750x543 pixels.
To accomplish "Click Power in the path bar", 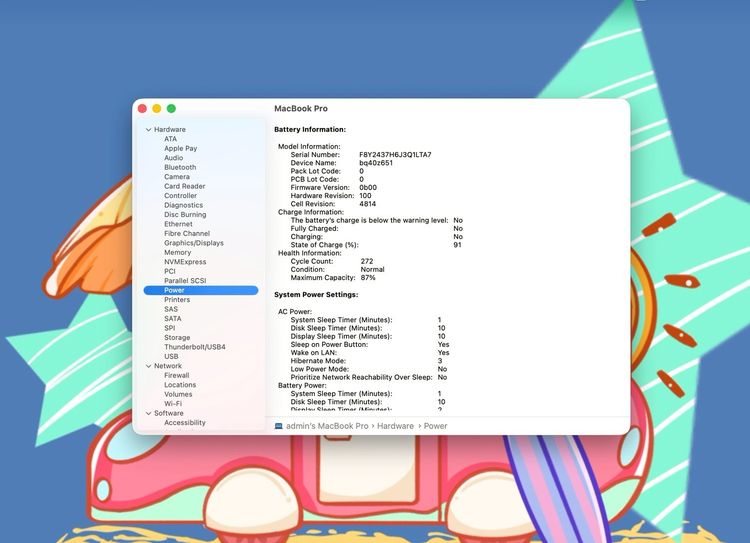I will tap(435, 426).
